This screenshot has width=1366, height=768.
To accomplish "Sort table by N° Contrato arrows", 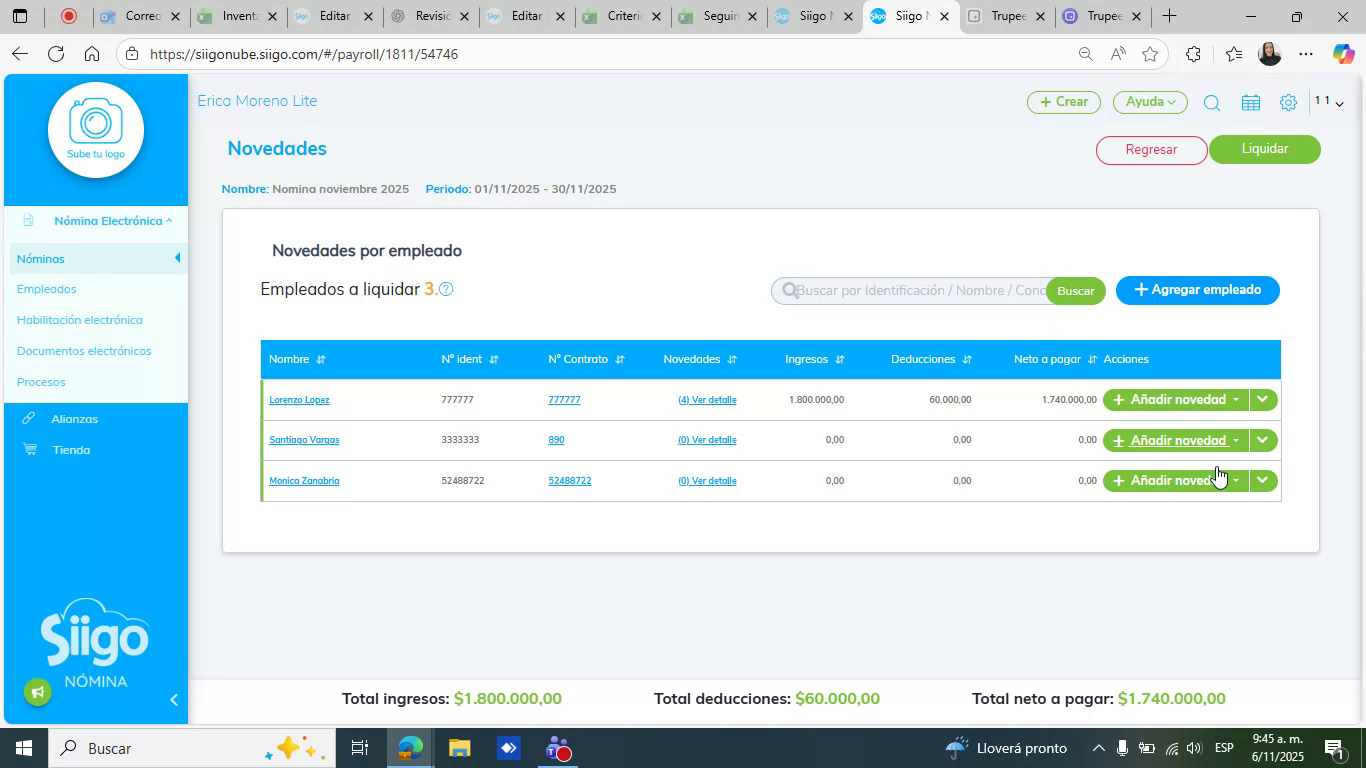I will (x=620, y=360).
